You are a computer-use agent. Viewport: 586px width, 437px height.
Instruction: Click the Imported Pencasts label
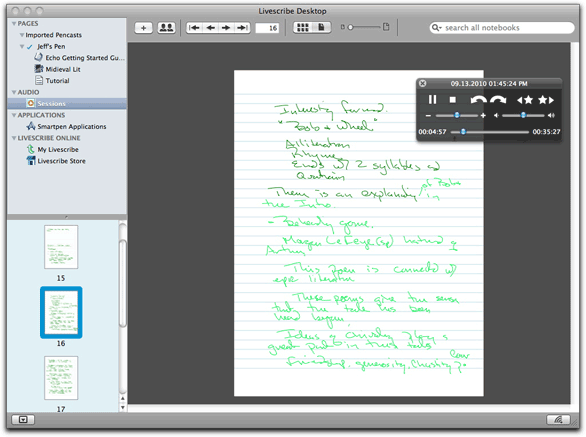(53, 35)
